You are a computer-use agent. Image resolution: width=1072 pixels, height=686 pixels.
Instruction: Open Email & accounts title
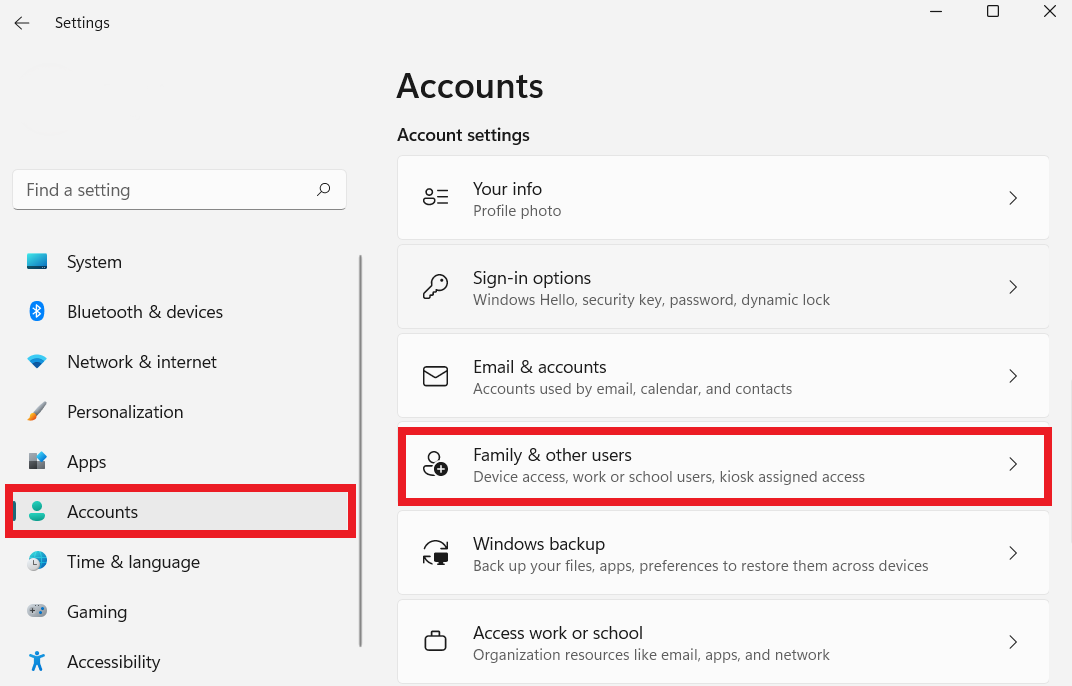click(x=539, y=367)
